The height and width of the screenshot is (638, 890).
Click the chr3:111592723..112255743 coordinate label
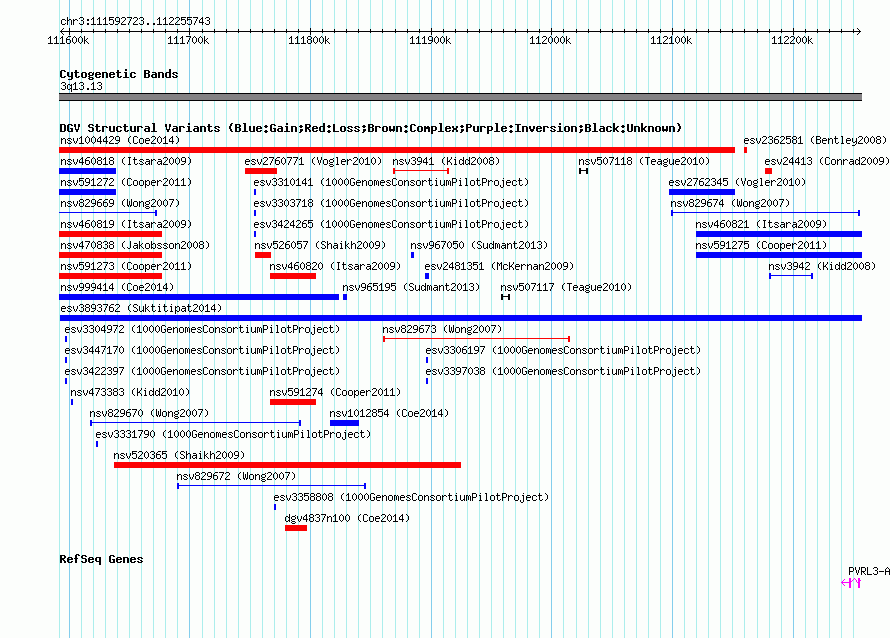tap(135, 21)
